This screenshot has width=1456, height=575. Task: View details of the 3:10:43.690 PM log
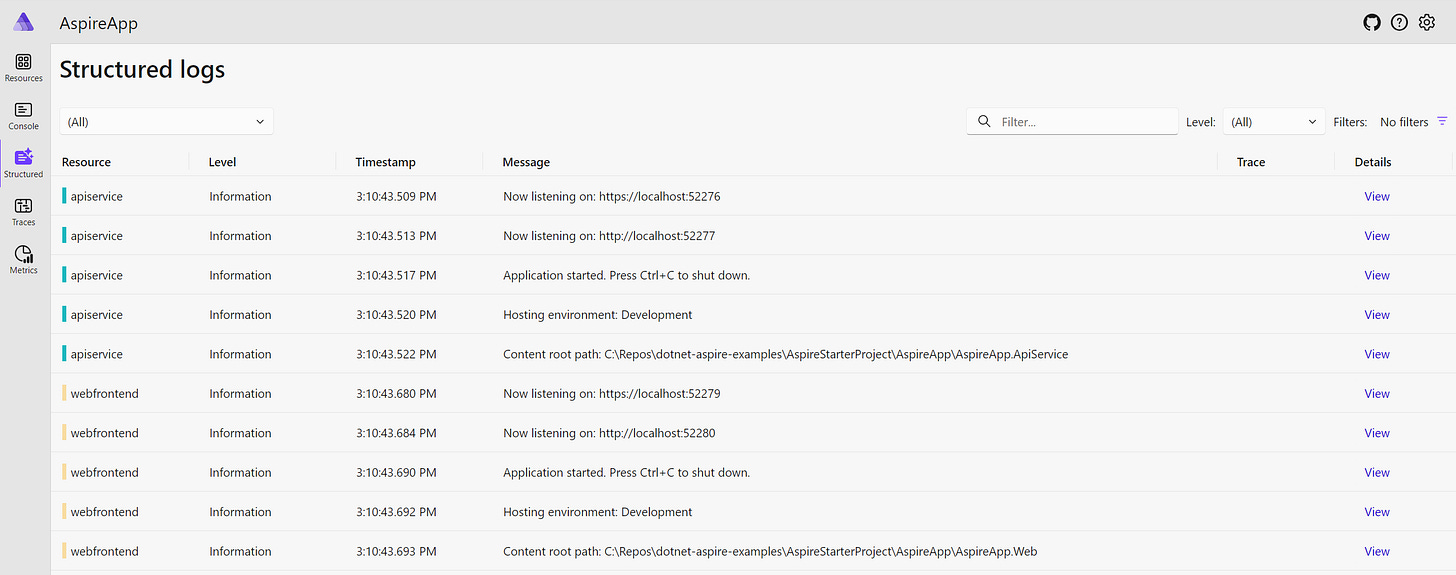(x=1377, y=473)
